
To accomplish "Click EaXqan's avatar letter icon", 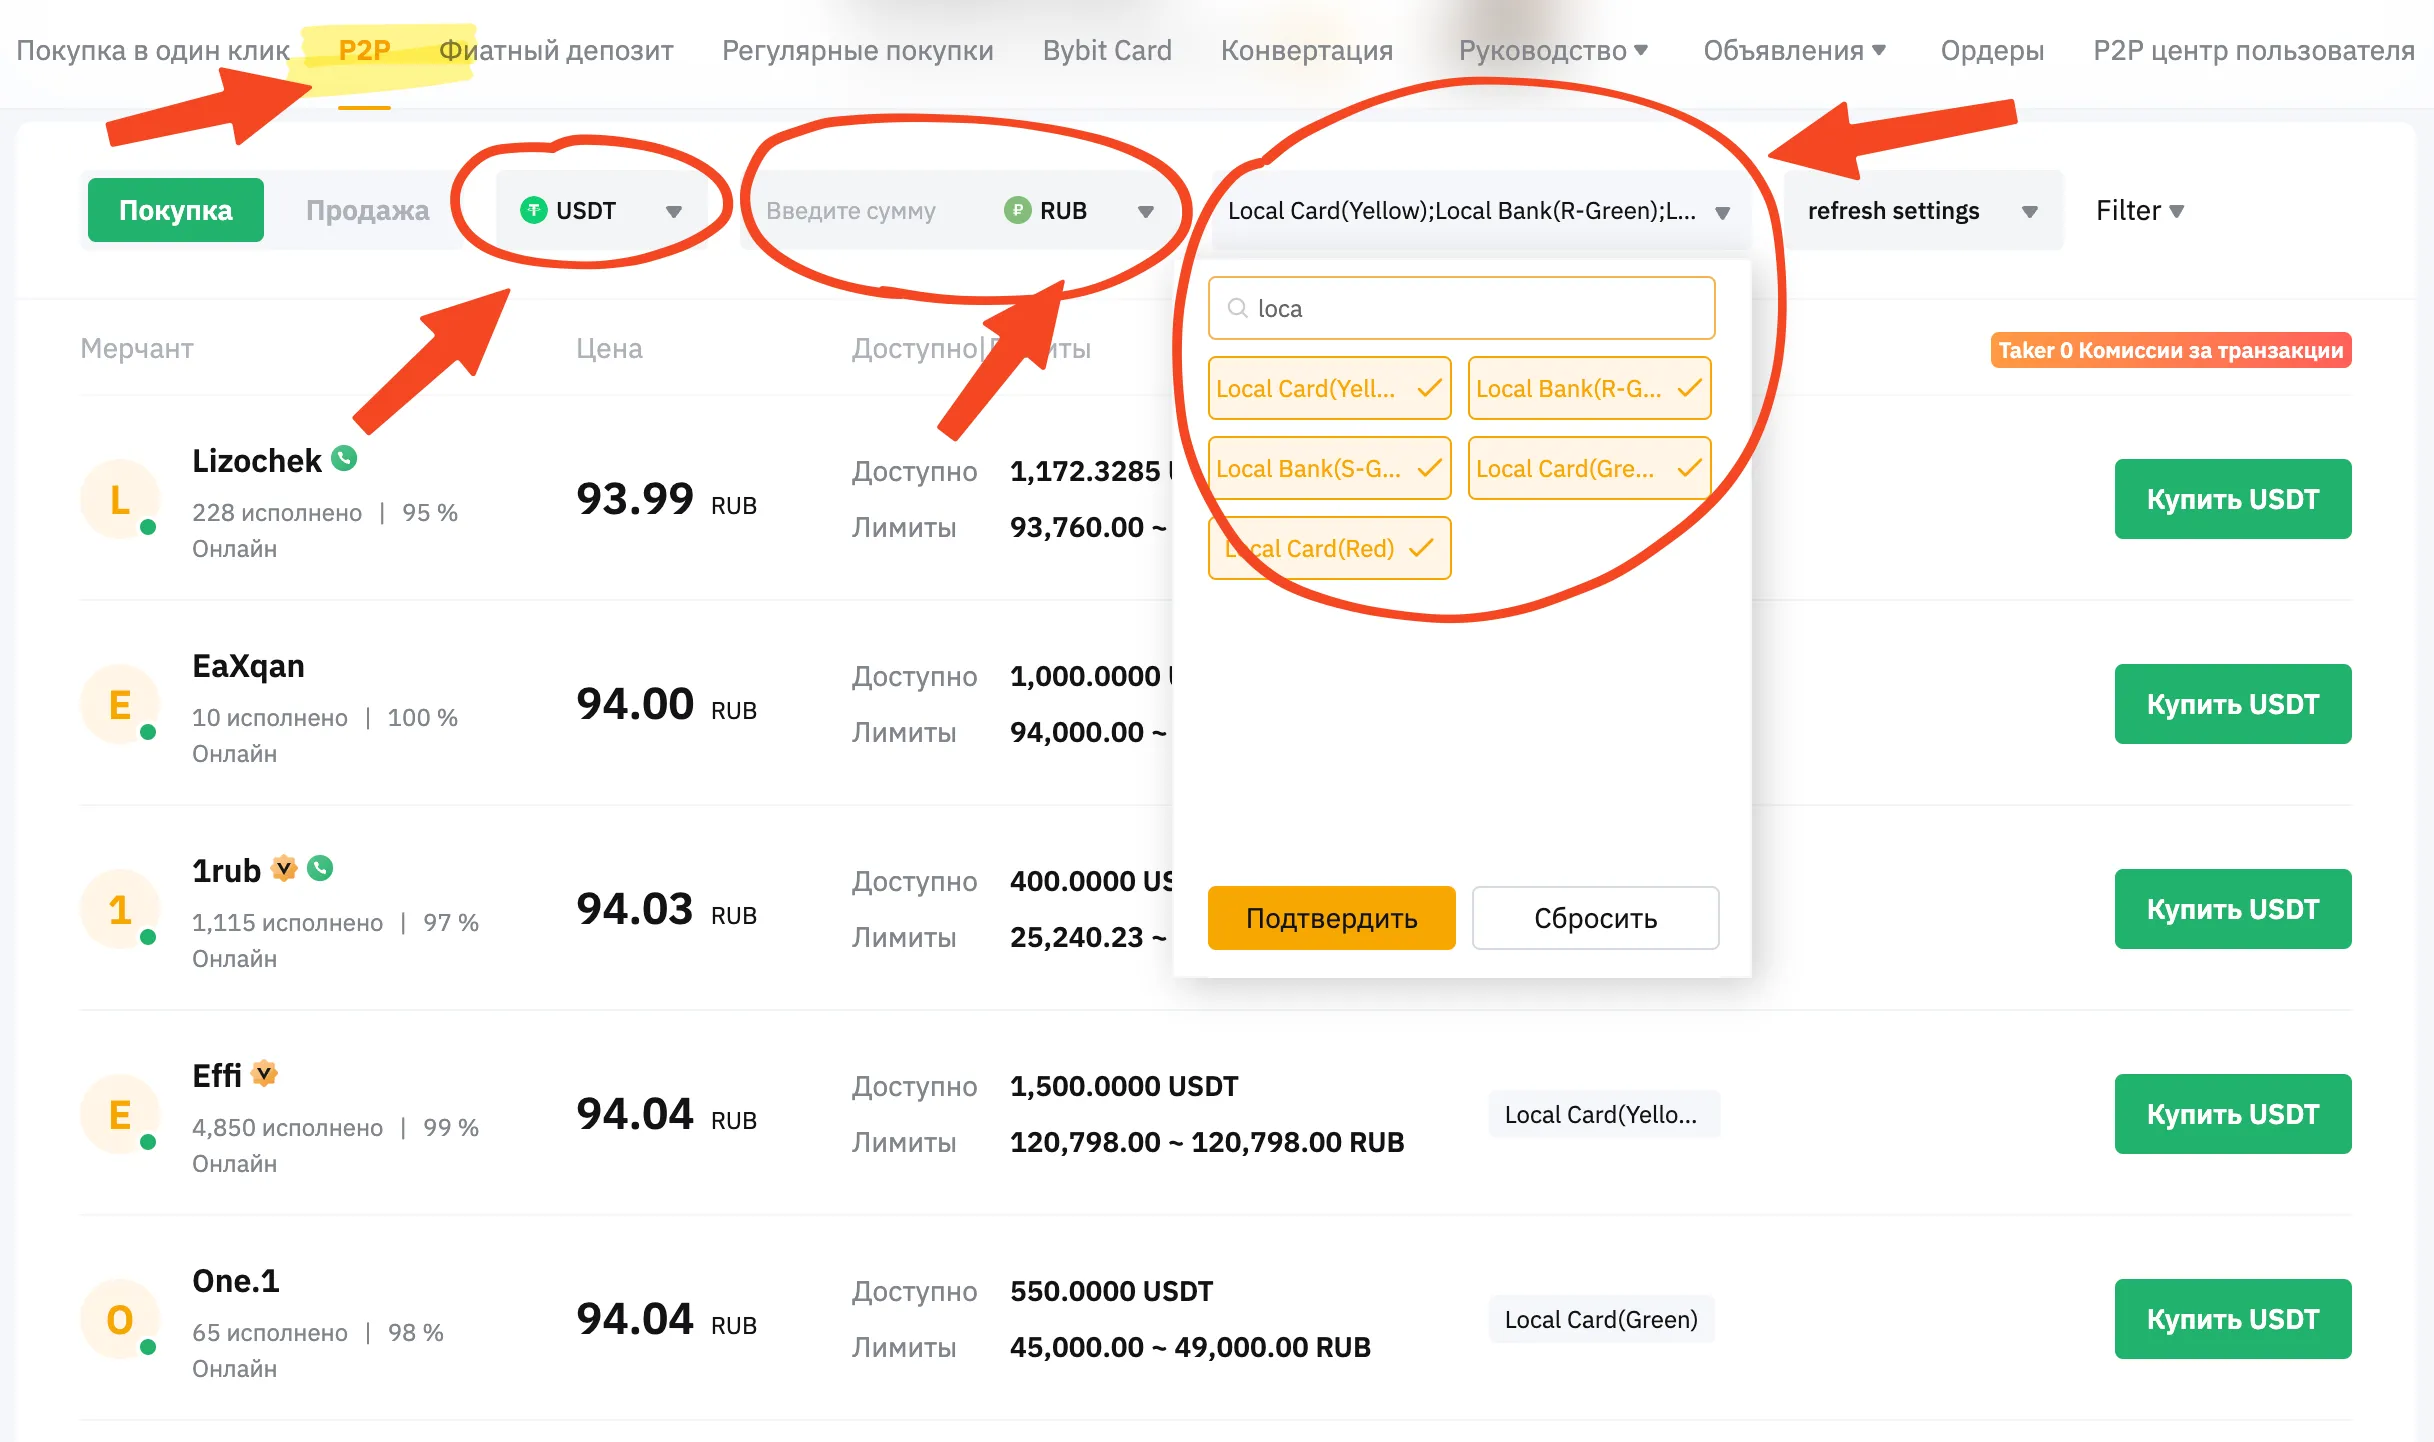I will click(x=120, y=705).
